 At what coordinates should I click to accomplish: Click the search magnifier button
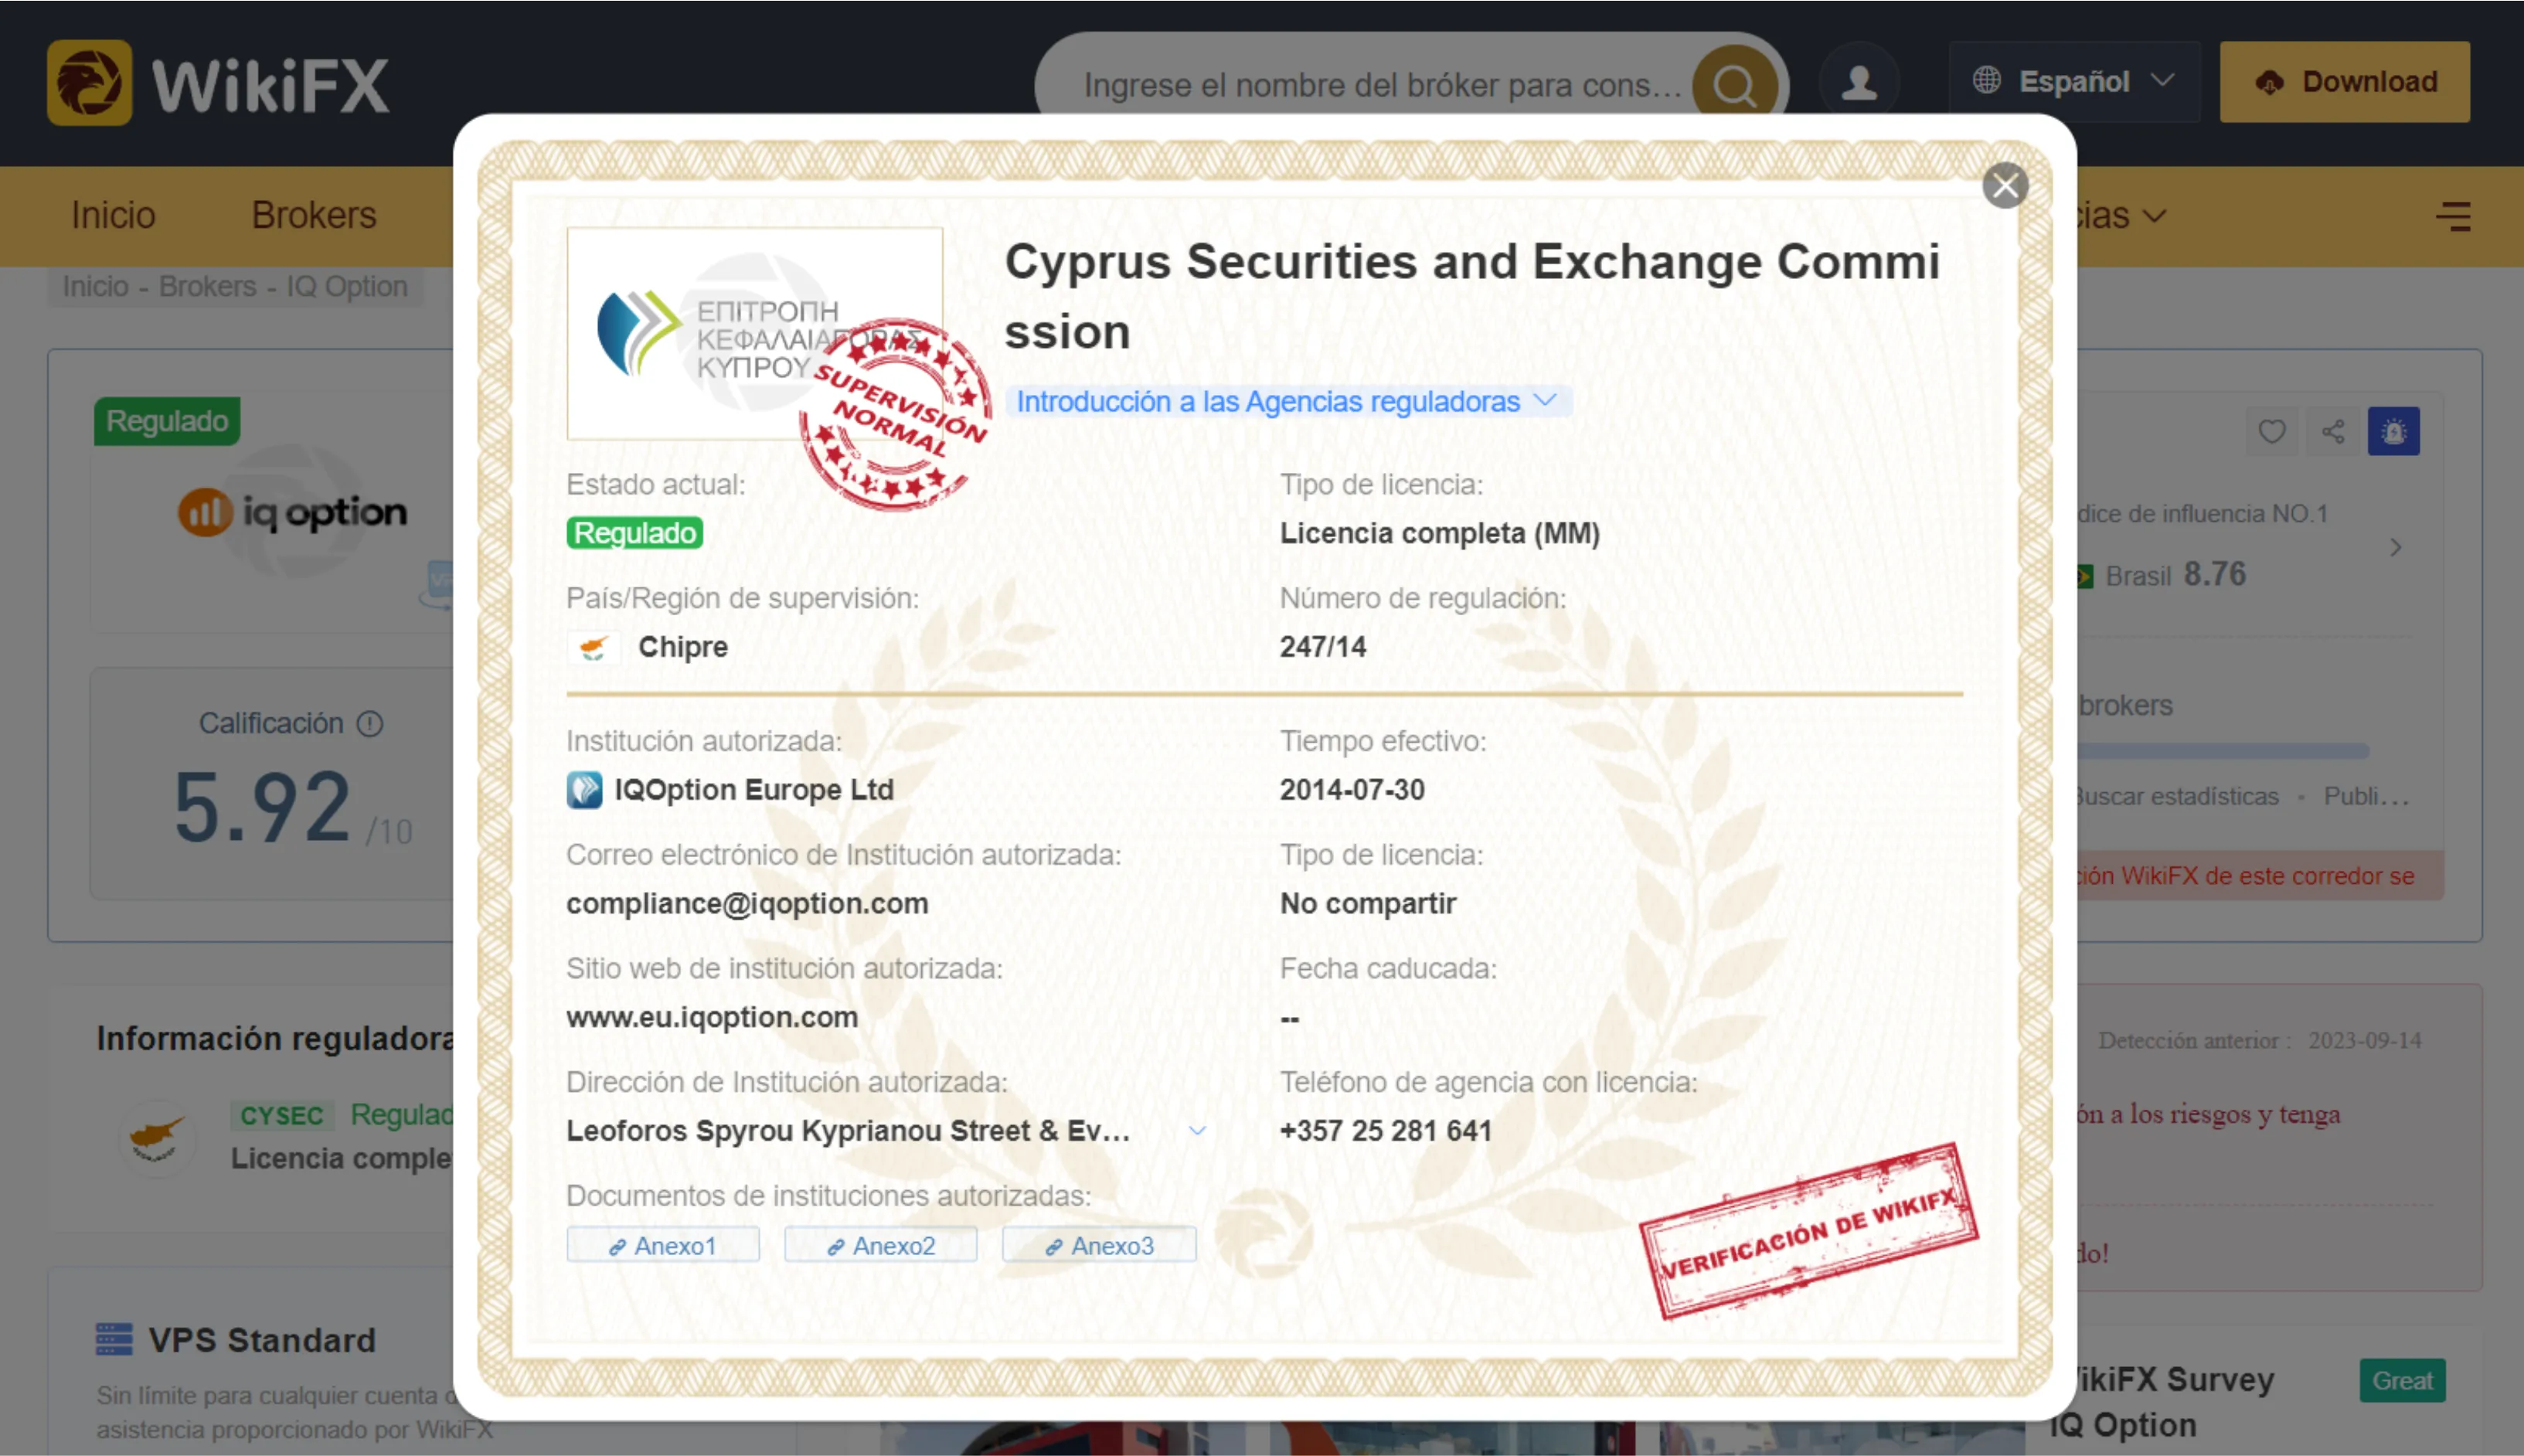tap(1735, 84)
